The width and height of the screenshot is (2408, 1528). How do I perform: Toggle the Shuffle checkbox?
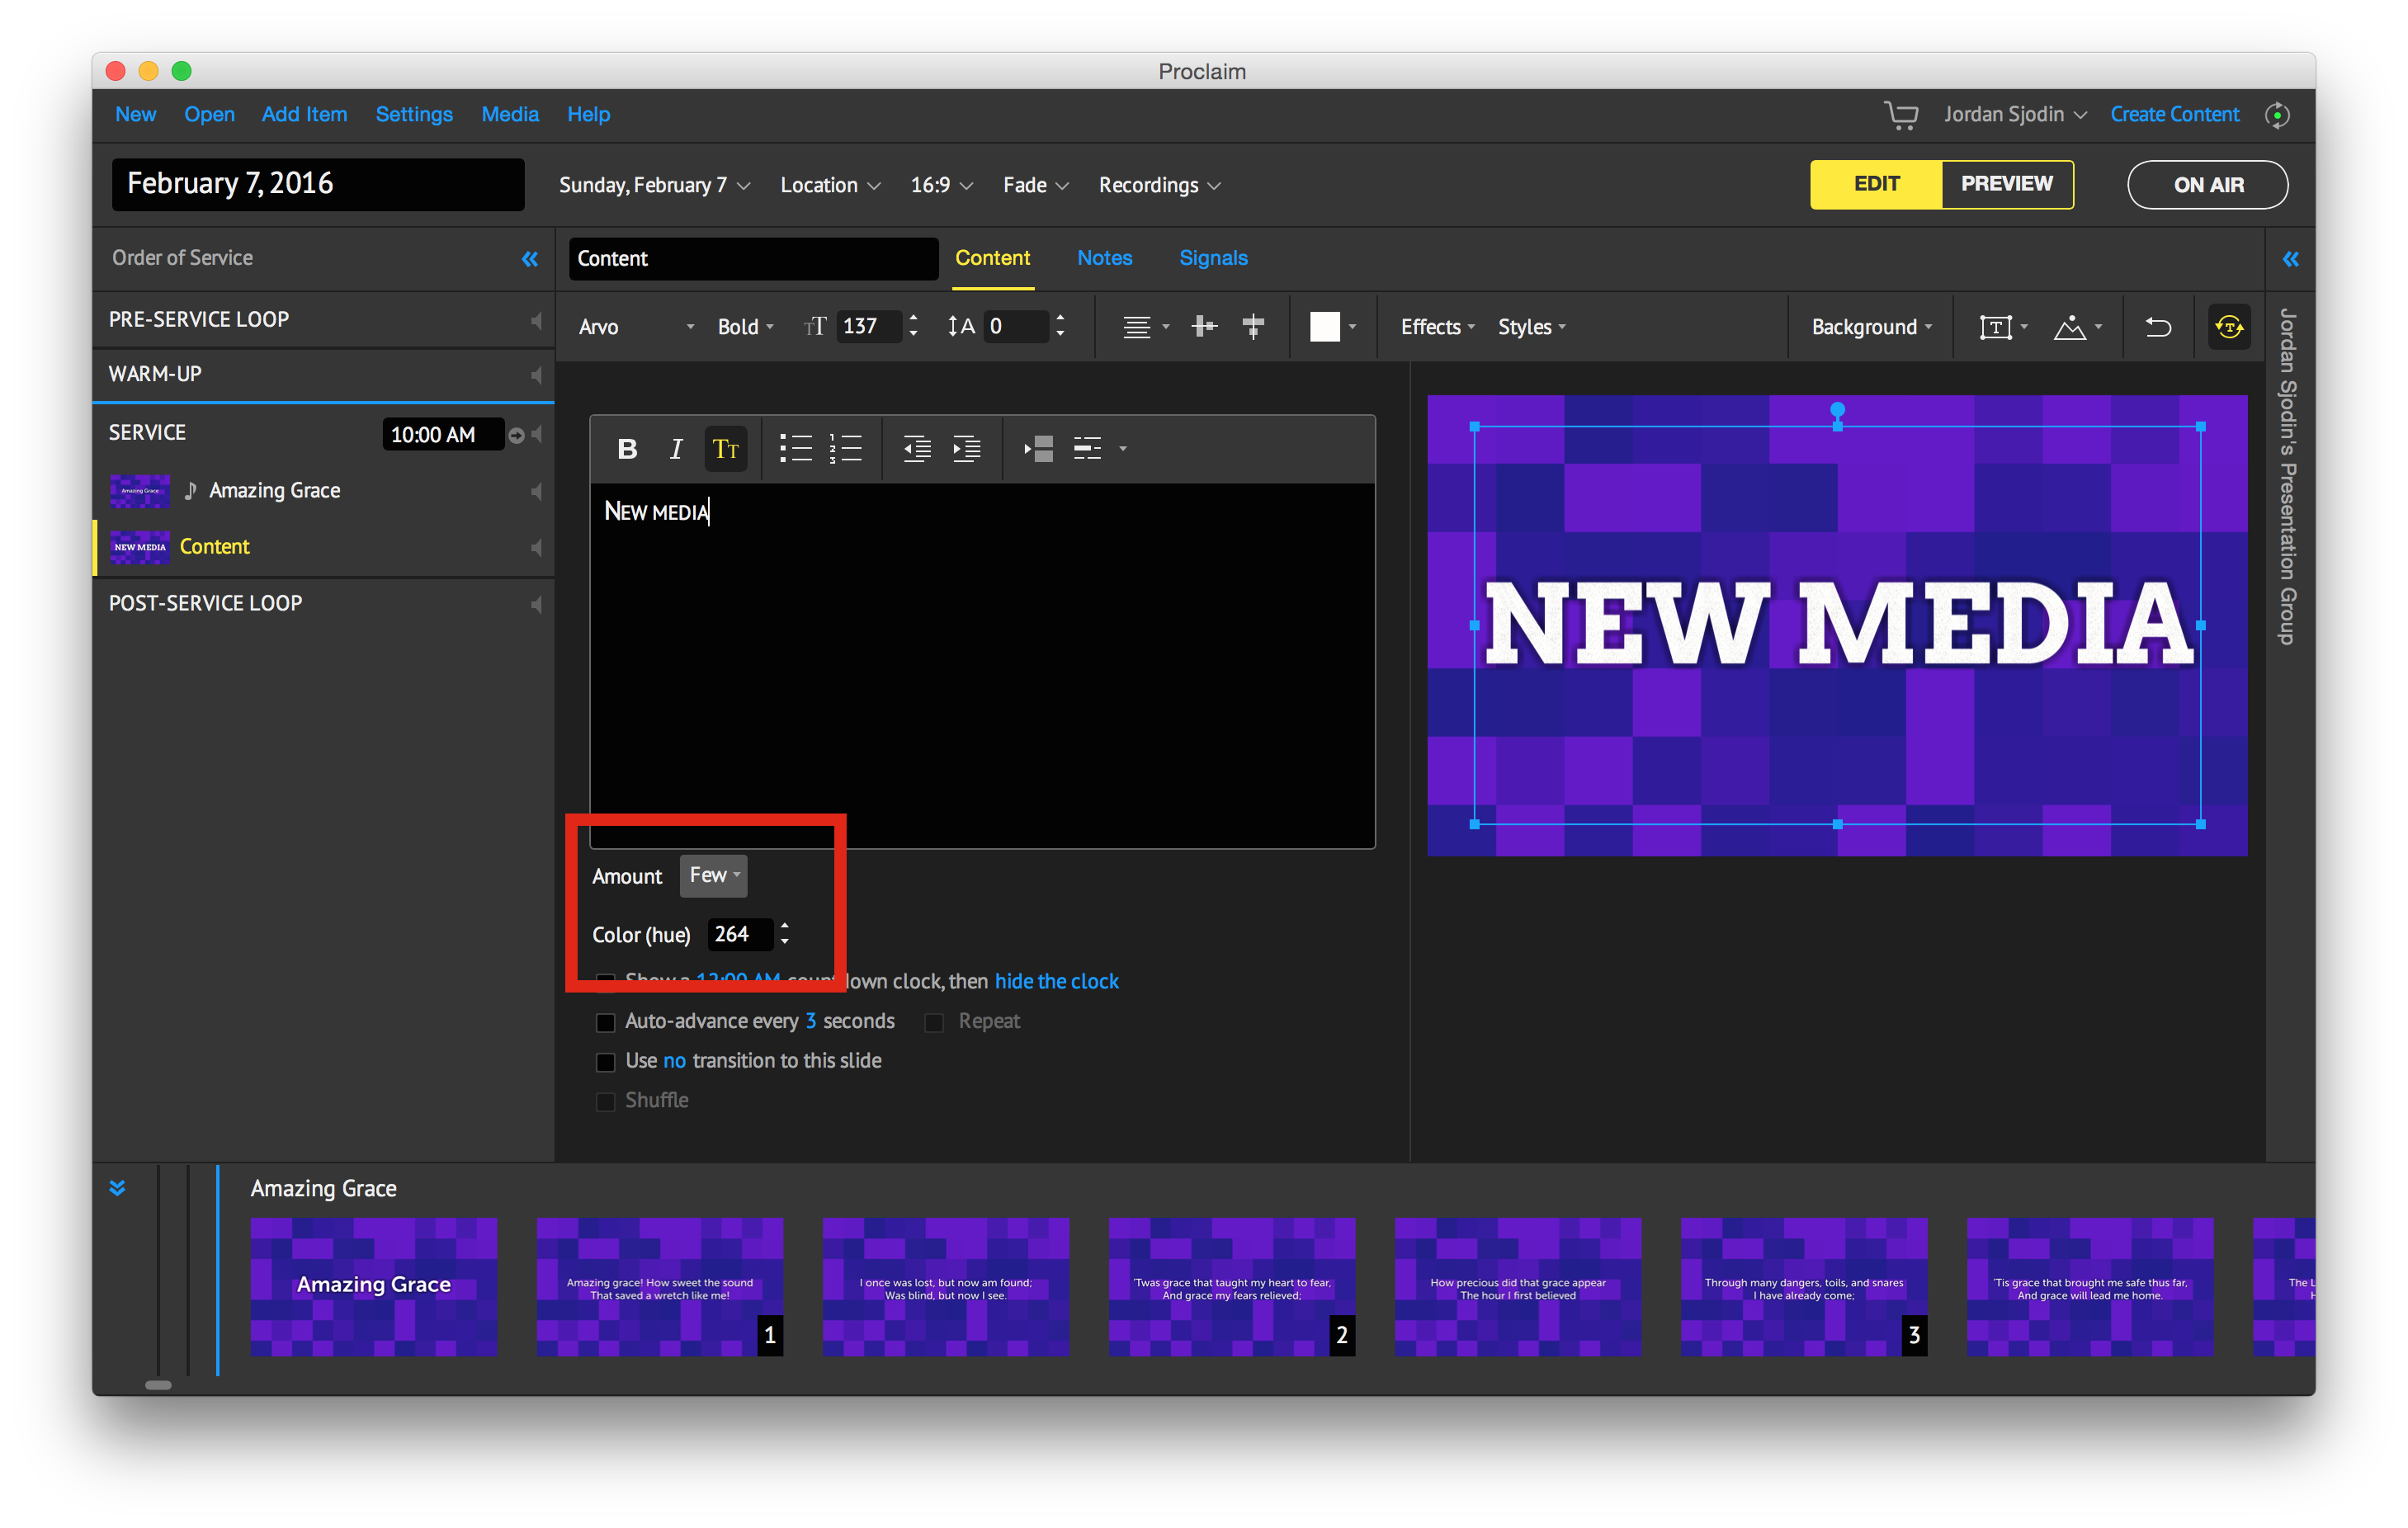605,1101
